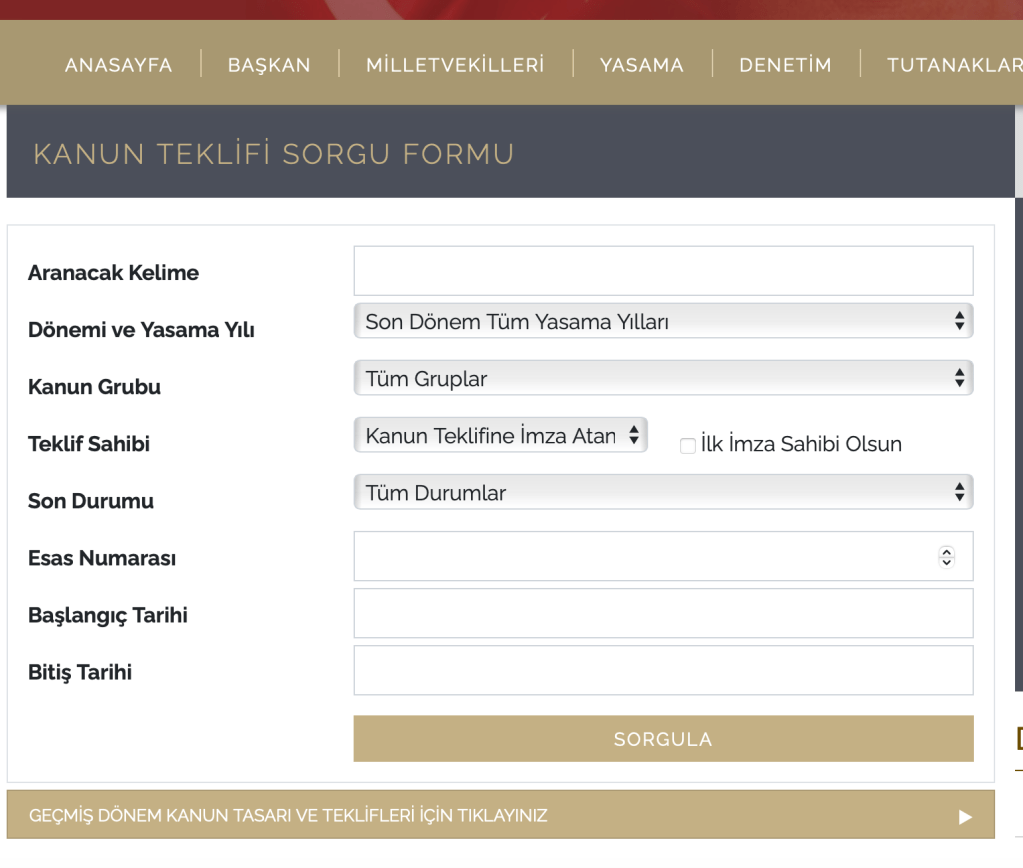1023x868 pixels.
Task: Expand the Kanun Grubu dropdown
Action: pos(663,379)
